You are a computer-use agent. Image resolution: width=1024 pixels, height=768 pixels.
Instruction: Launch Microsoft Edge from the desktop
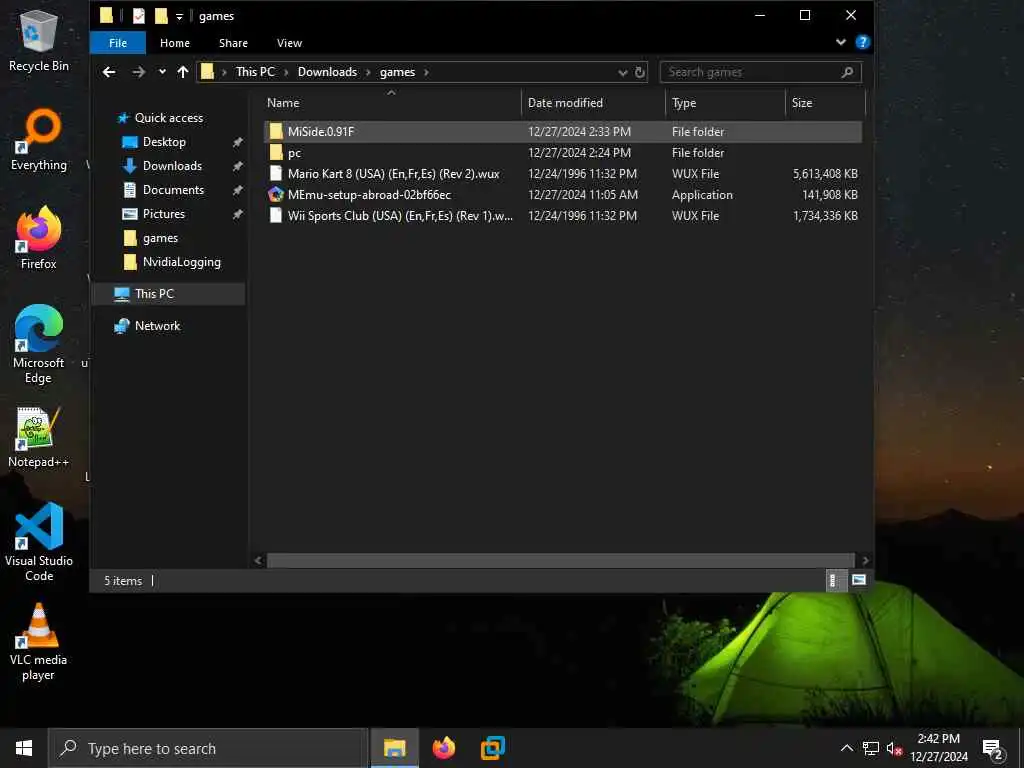tap(39, 345)
